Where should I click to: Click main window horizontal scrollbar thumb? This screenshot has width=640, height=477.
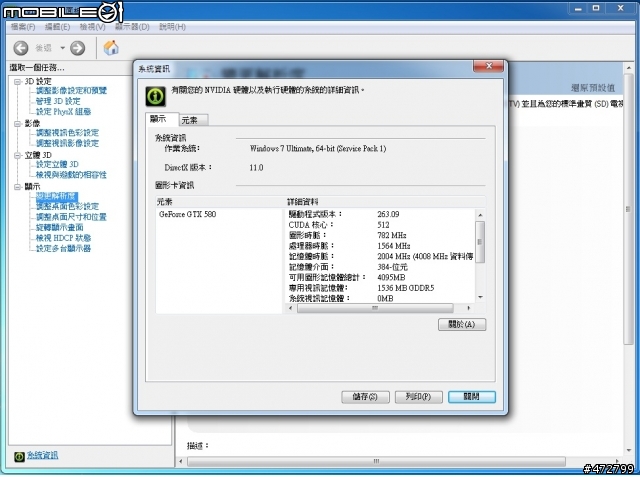[376, 461]
